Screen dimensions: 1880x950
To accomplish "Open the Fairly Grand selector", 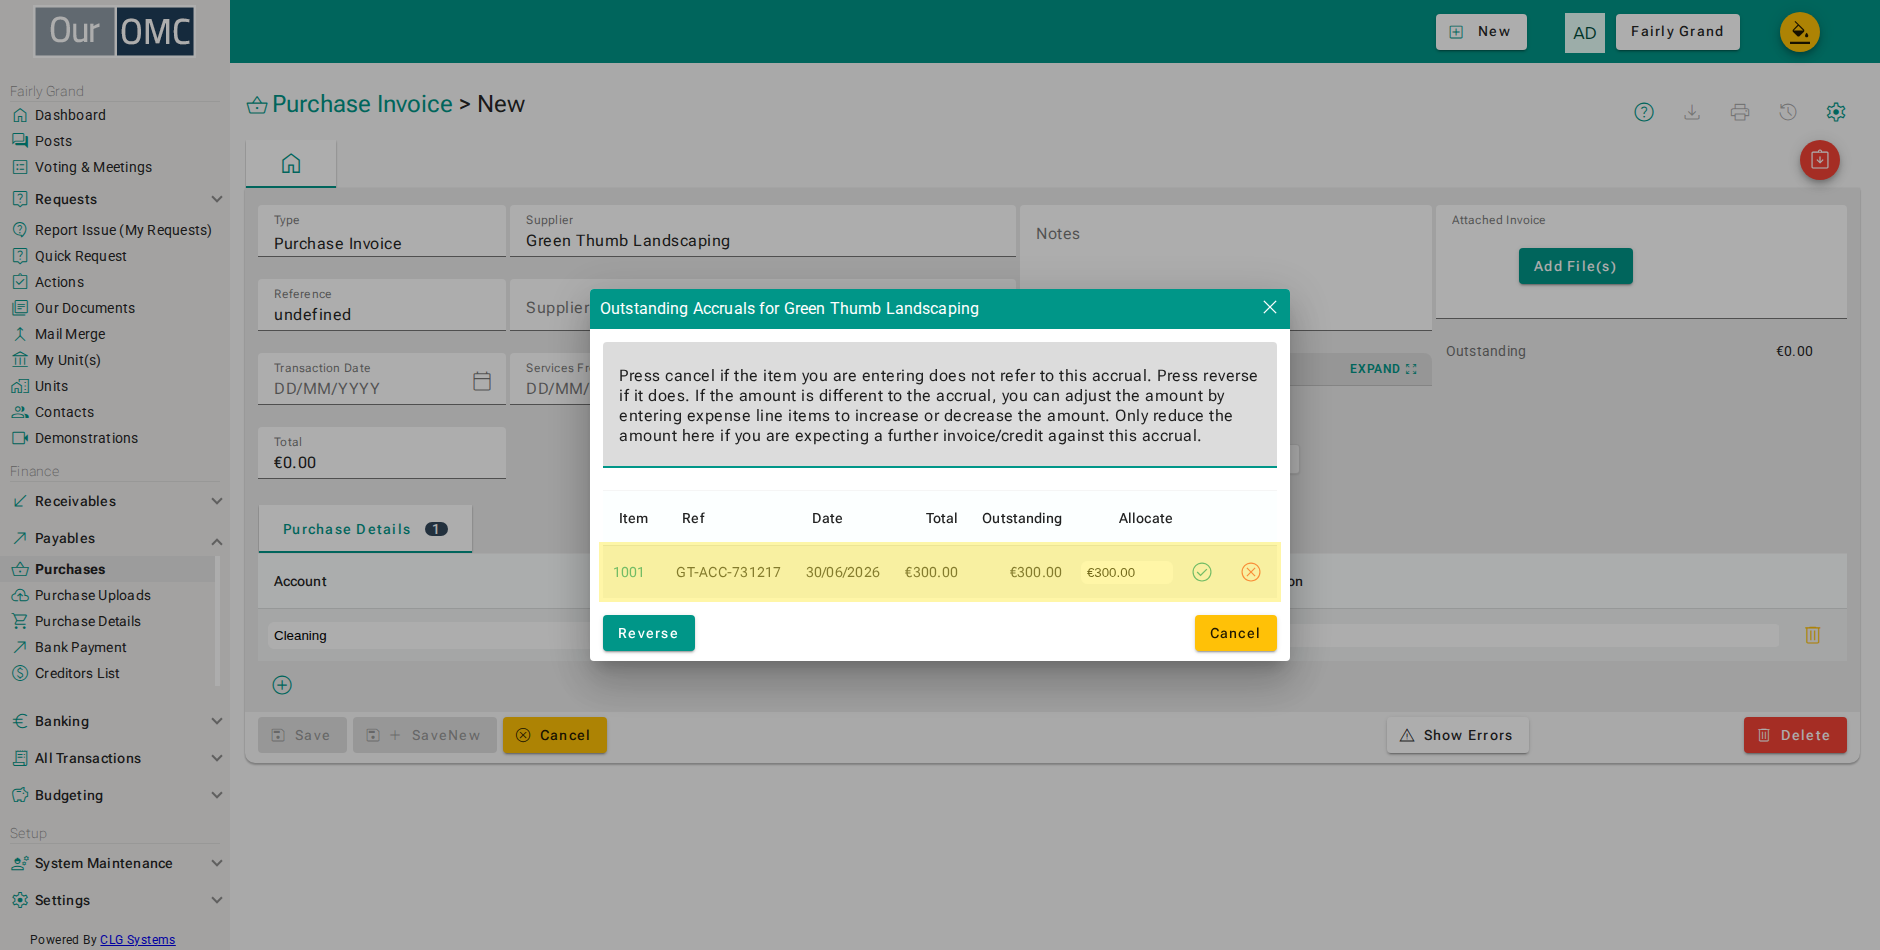I will 1677,32.
